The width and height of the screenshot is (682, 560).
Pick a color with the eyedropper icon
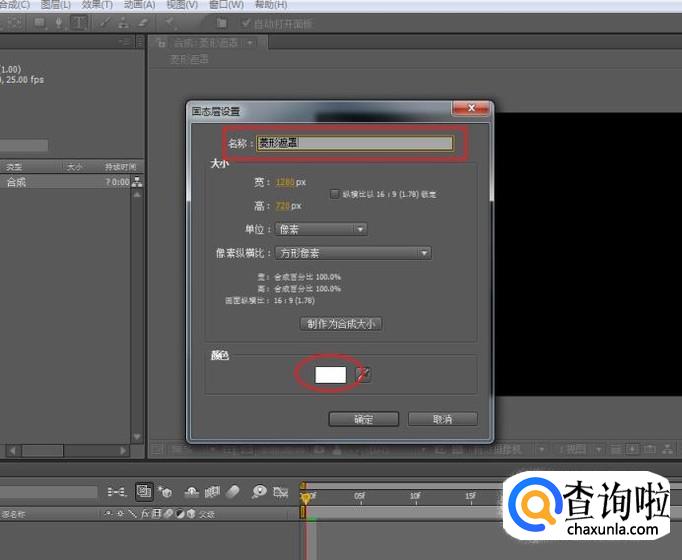pyautogui.click(x=364, y=374)
